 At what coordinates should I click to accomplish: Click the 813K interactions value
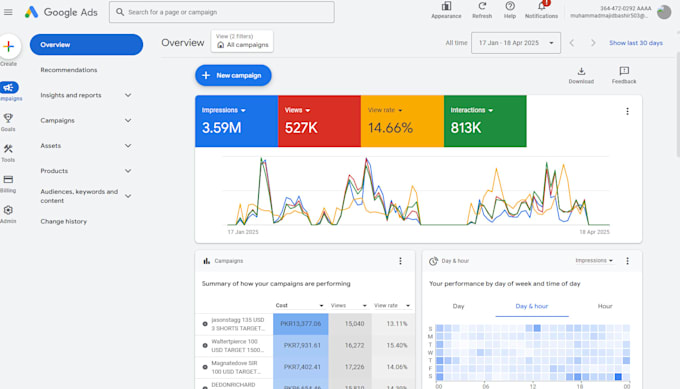[466, 128]
